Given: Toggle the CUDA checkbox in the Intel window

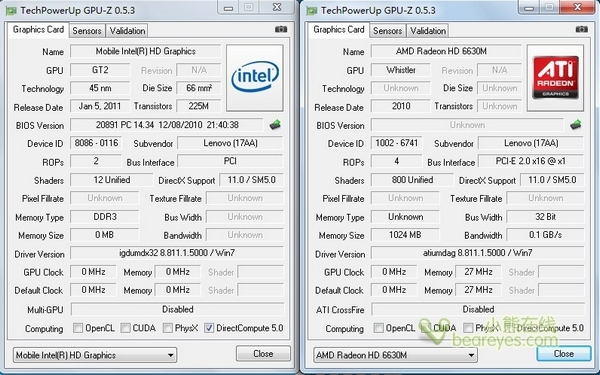Looking at the screenshot, I should [125, 328].
